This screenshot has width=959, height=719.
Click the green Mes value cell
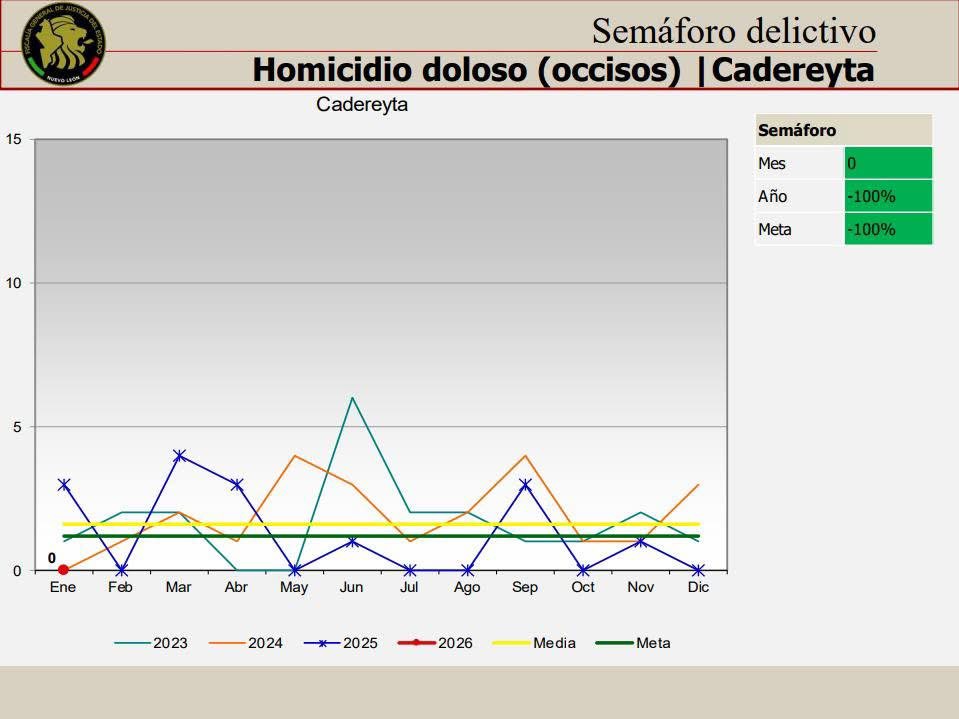click(x=887, y=164)
